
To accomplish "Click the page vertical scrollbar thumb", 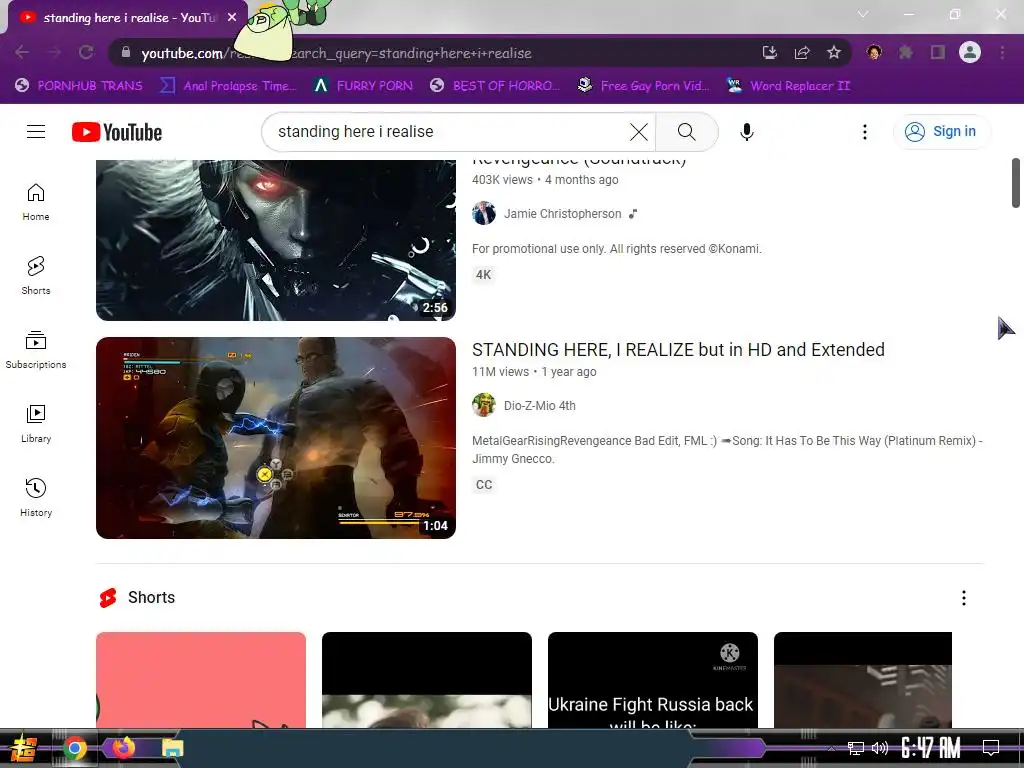I will click(1016, 183).
